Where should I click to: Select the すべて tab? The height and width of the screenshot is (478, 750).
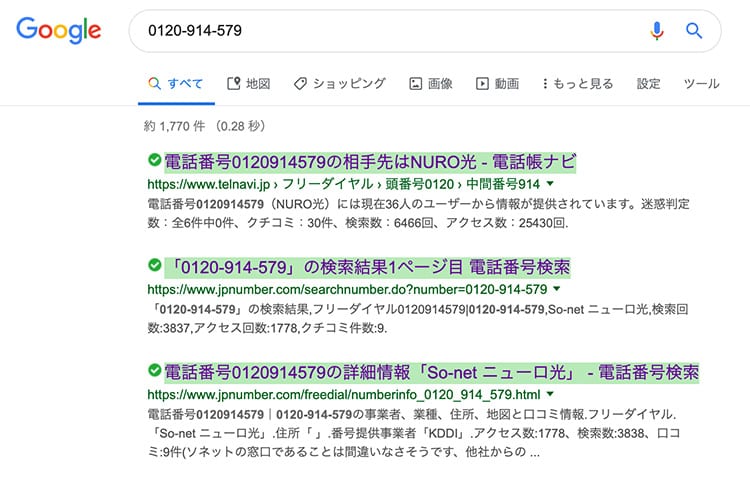click(176, 84)
